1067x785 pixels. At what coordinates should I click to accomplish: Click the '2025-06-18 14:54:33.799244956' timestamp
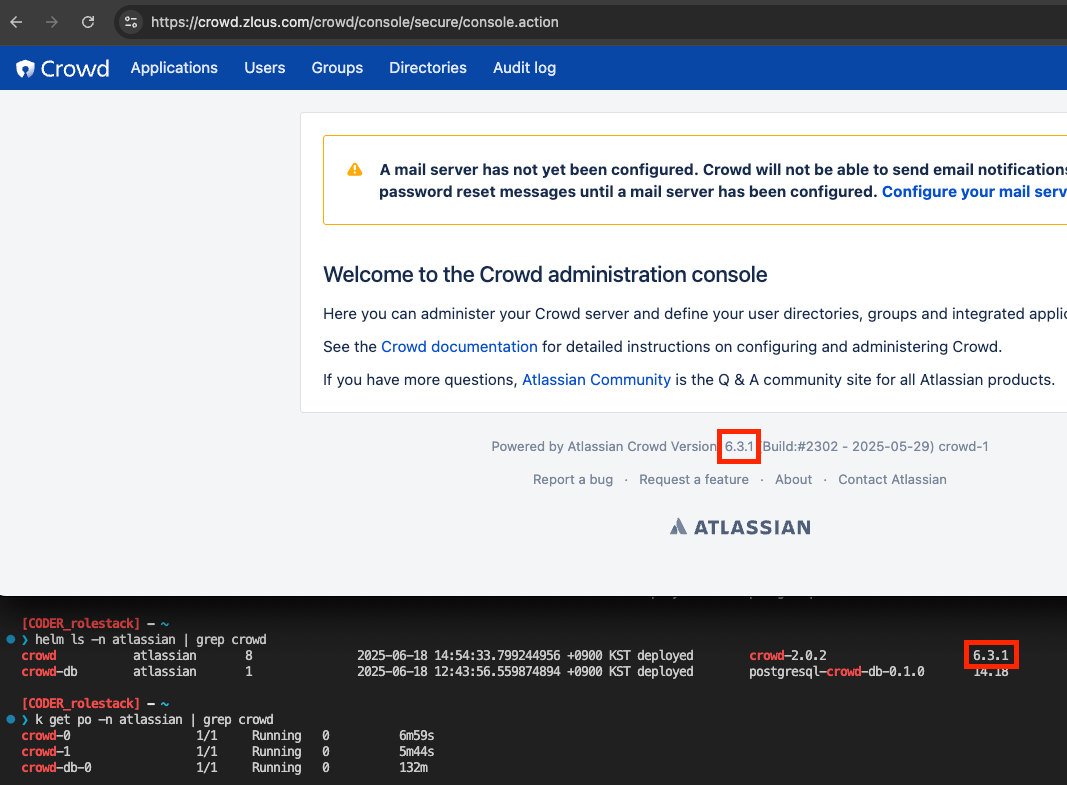click(457, 656)
